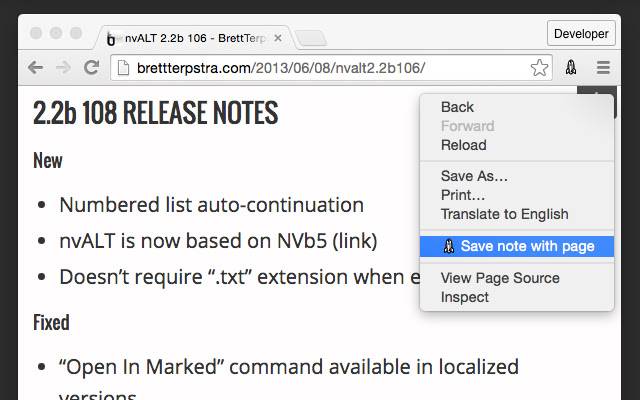Click Save note with page menu item
Viewport: 640px width, 400px height.
coord(527,246)
